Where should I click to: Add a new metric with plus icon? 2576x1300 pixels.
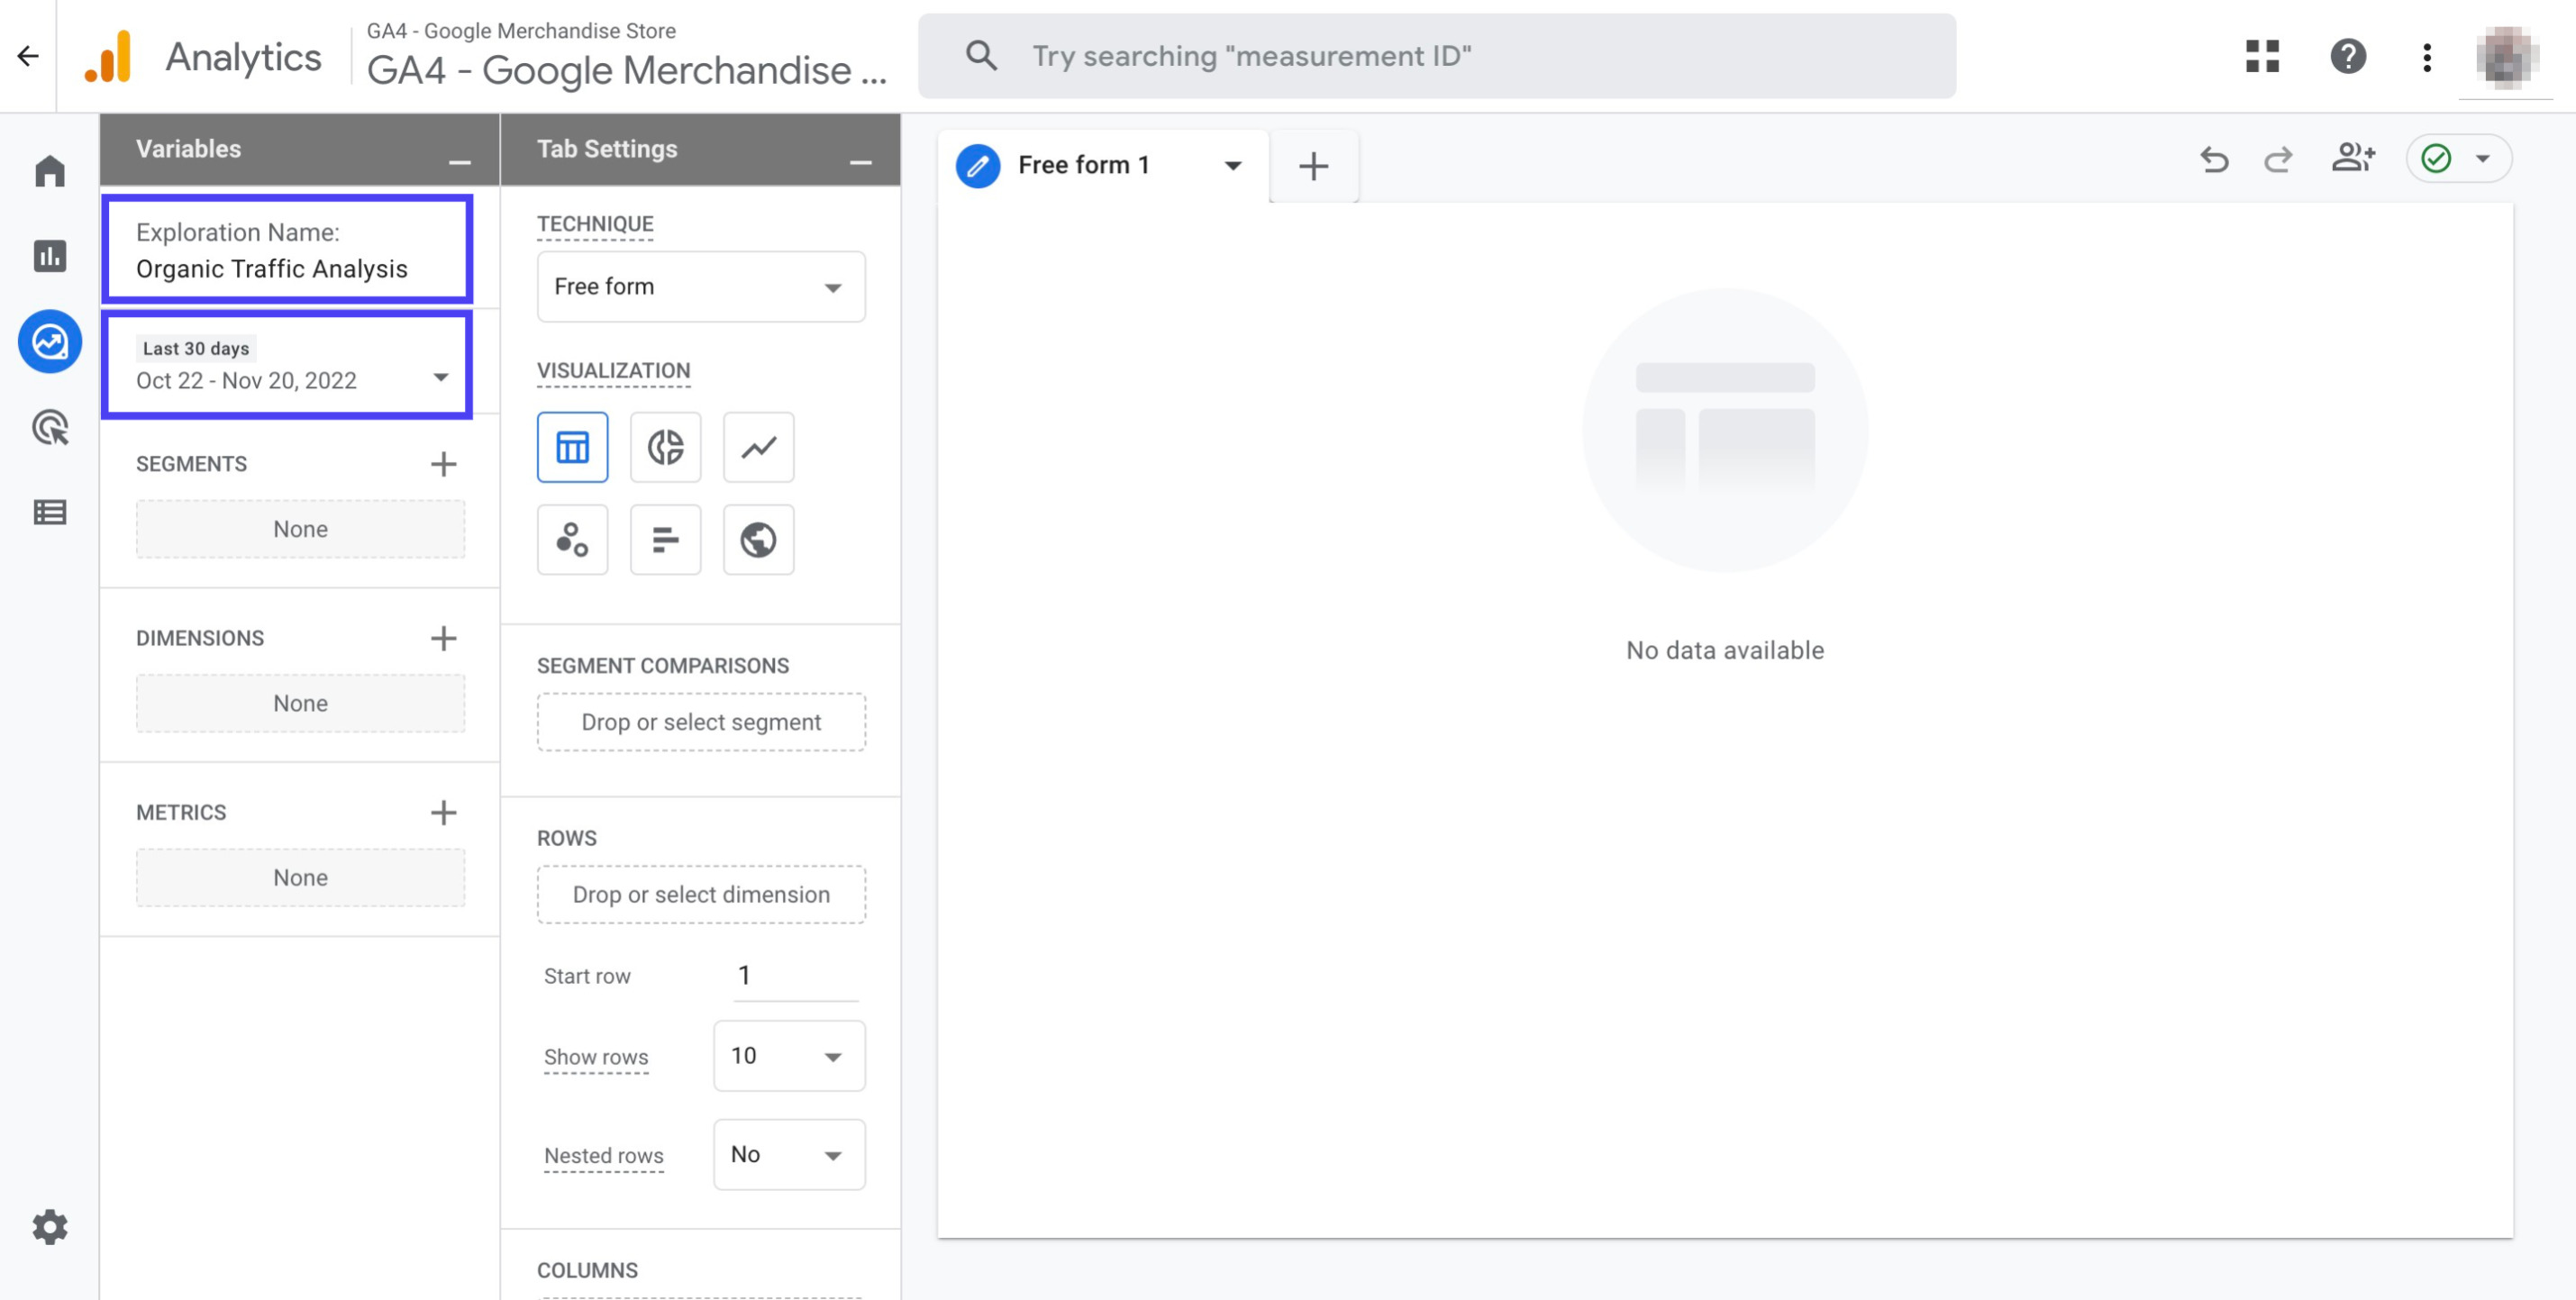(x=443, y=812)
